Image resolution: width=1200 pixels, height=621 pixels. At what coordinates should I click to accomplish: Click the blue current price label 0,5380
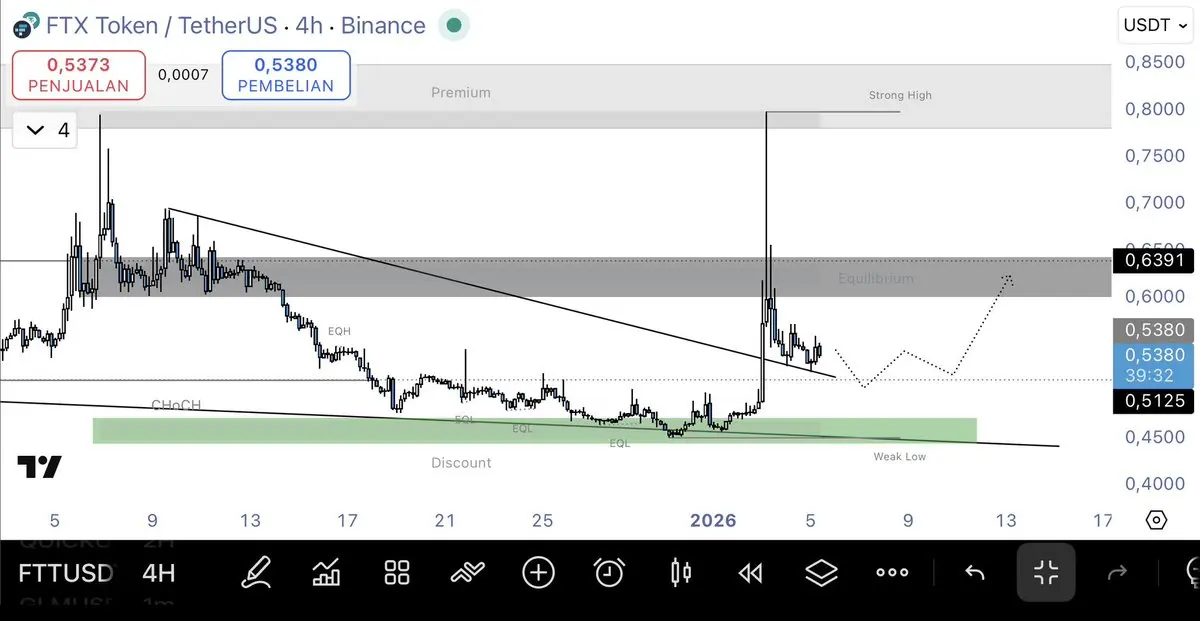[x=1154, y=365]
